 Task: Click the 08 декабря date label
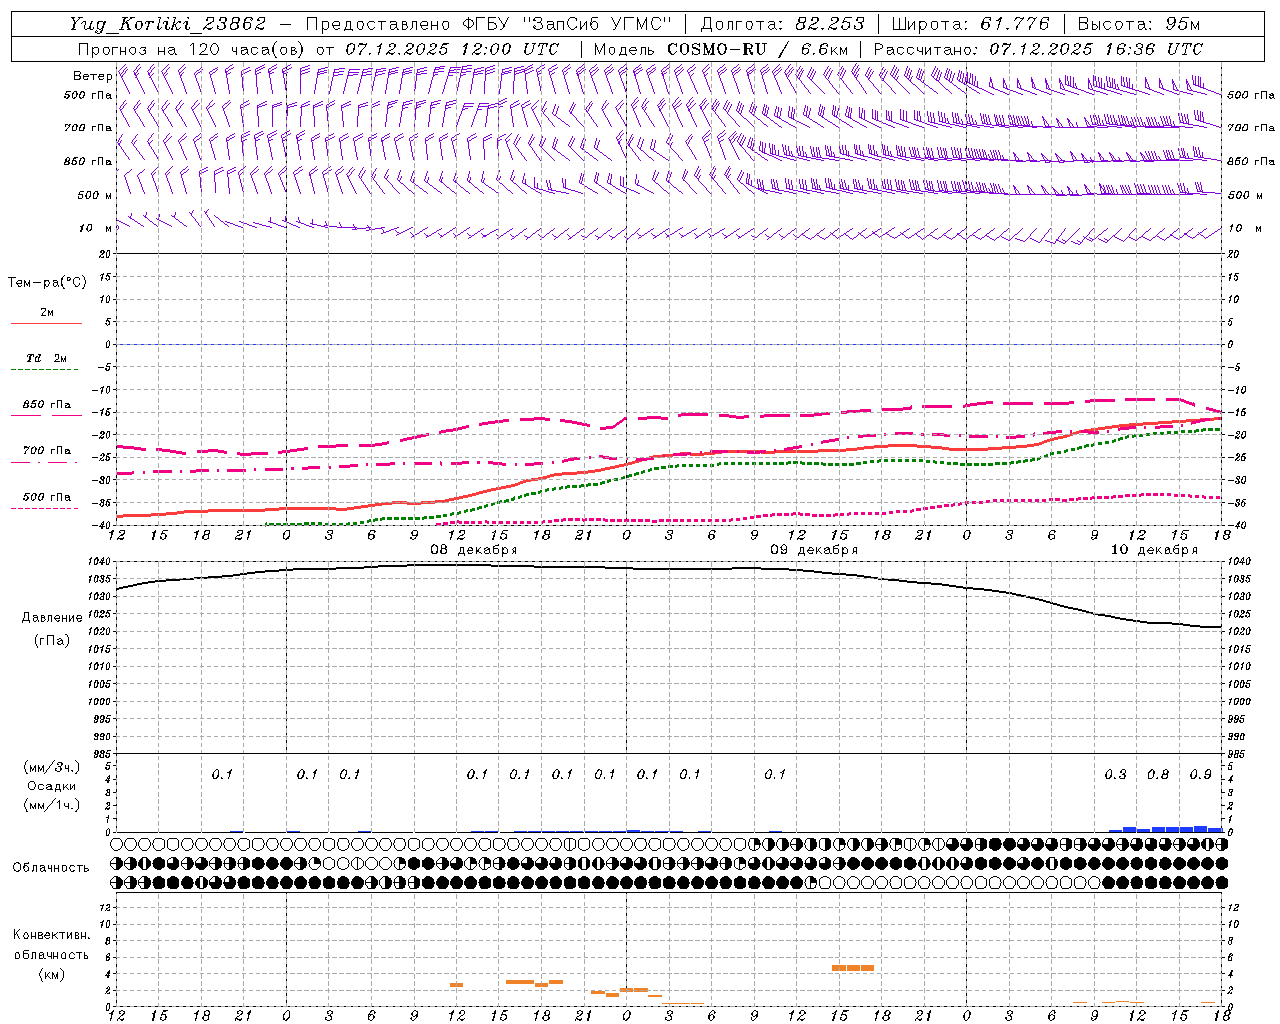click(474, 549)
